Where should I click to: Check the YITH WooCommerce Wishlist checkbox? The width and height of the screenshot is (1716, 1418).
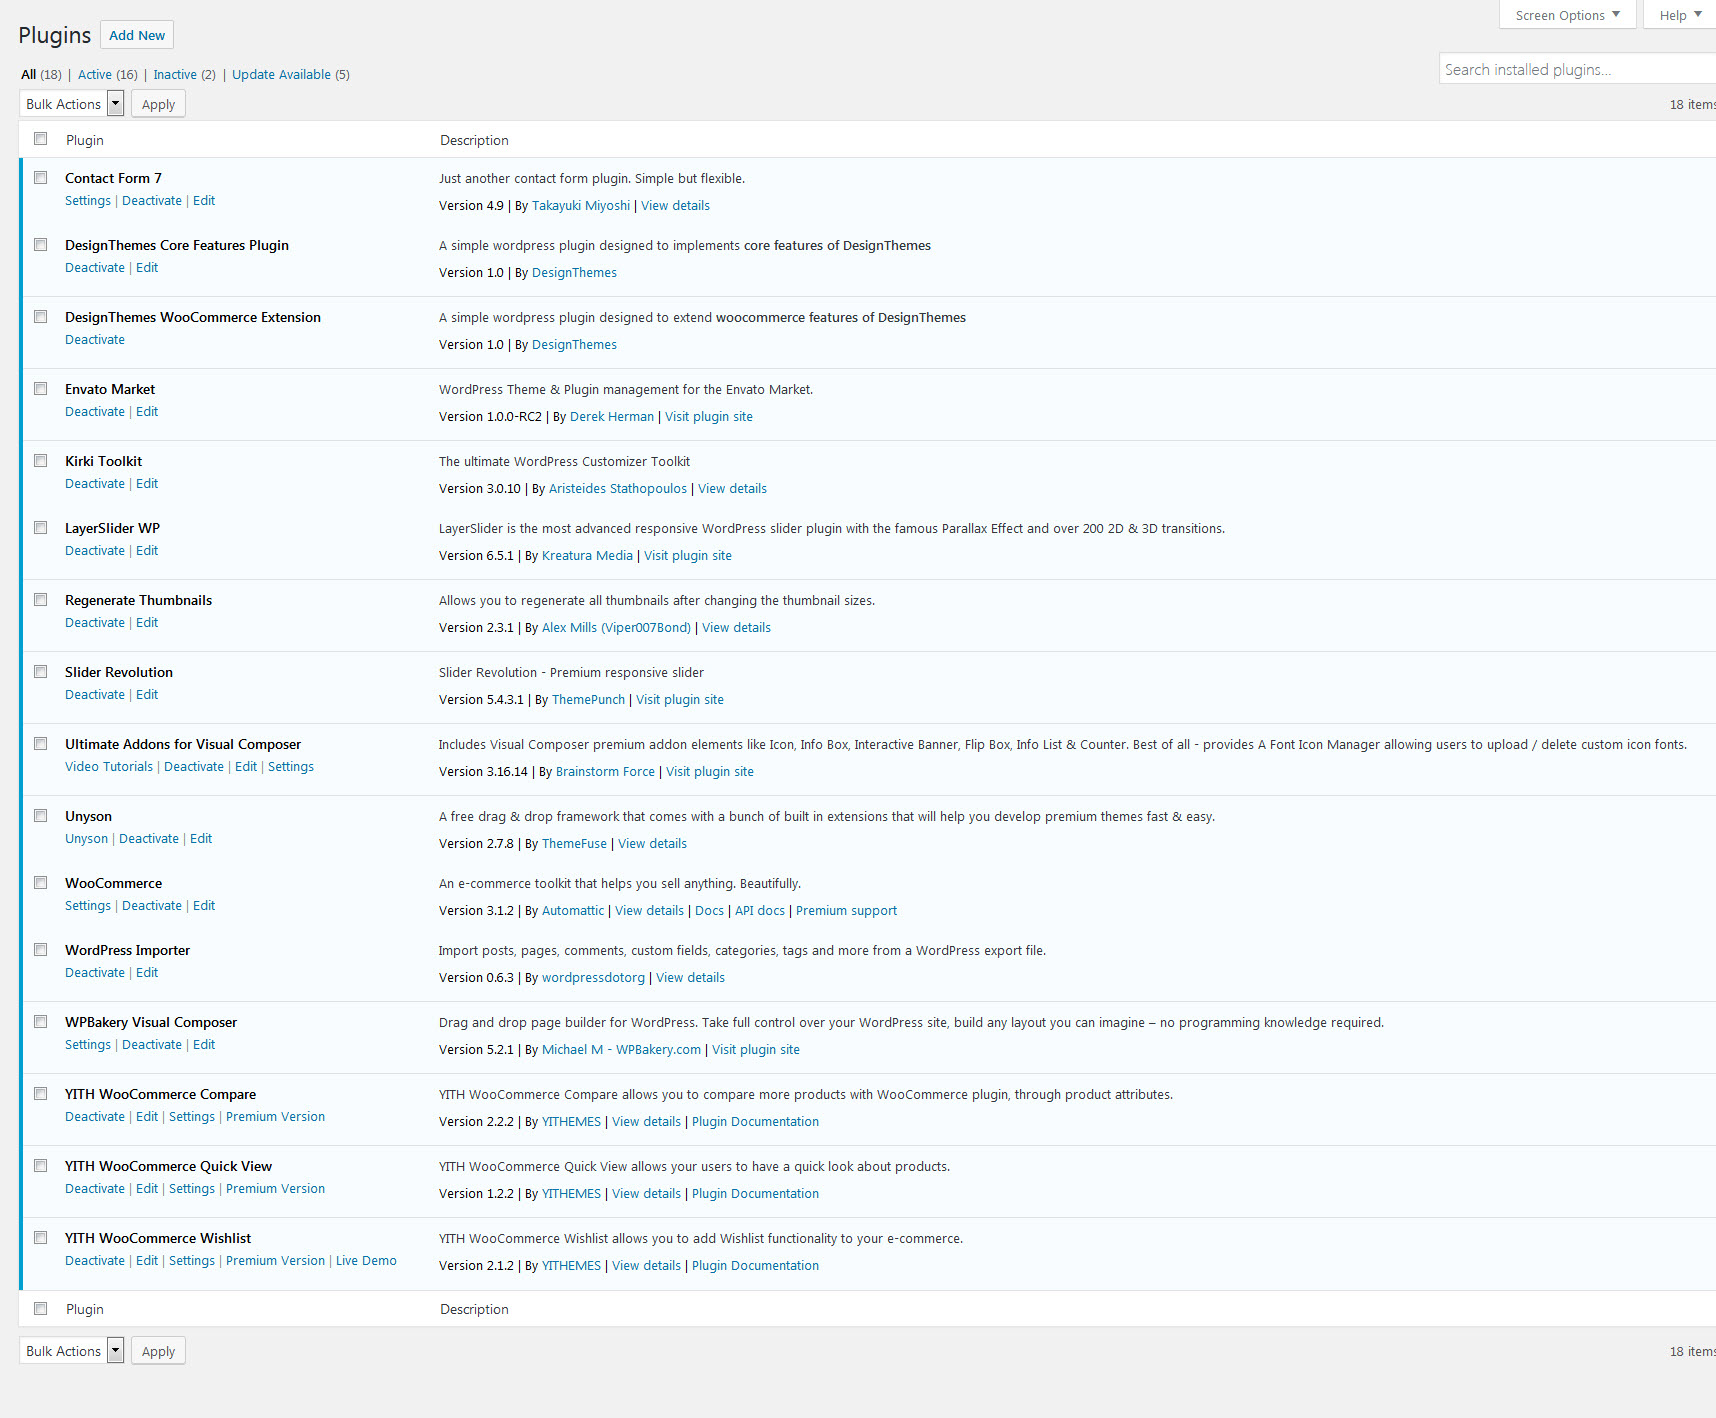click(x=41, y=1238)
